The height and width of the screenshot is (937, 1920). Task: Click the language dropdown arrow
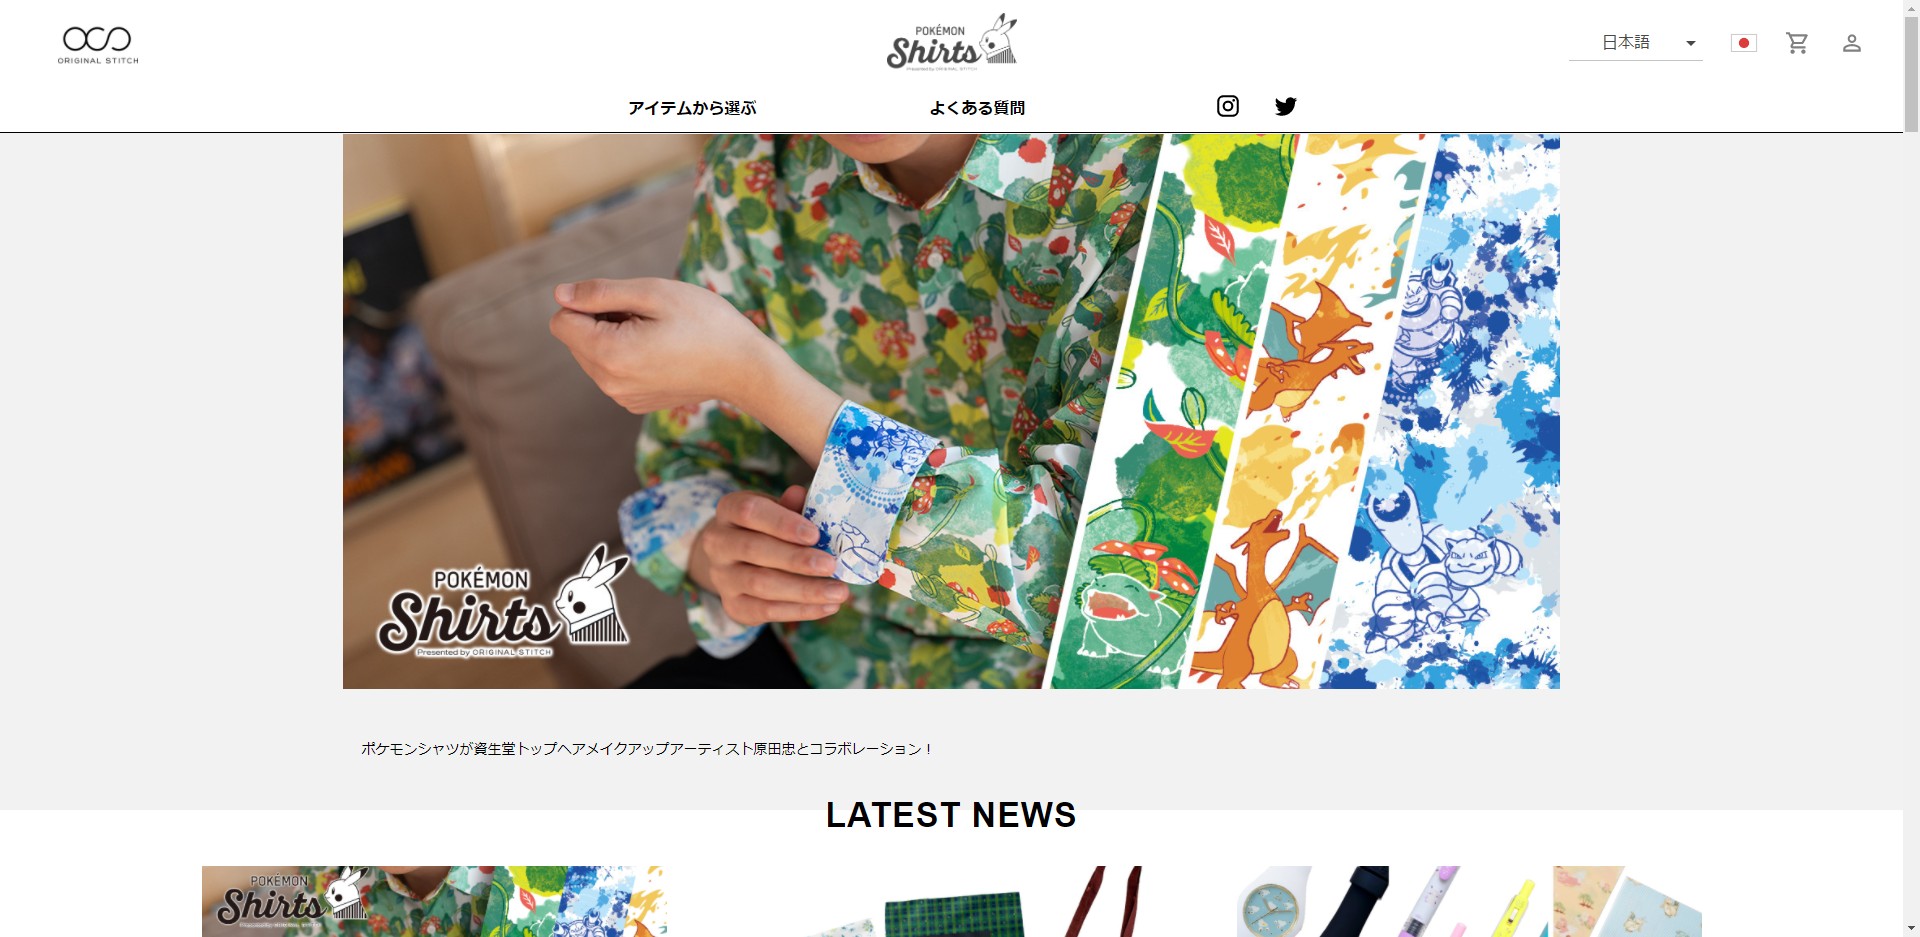pyautogui.click(x=1691, y=43)
